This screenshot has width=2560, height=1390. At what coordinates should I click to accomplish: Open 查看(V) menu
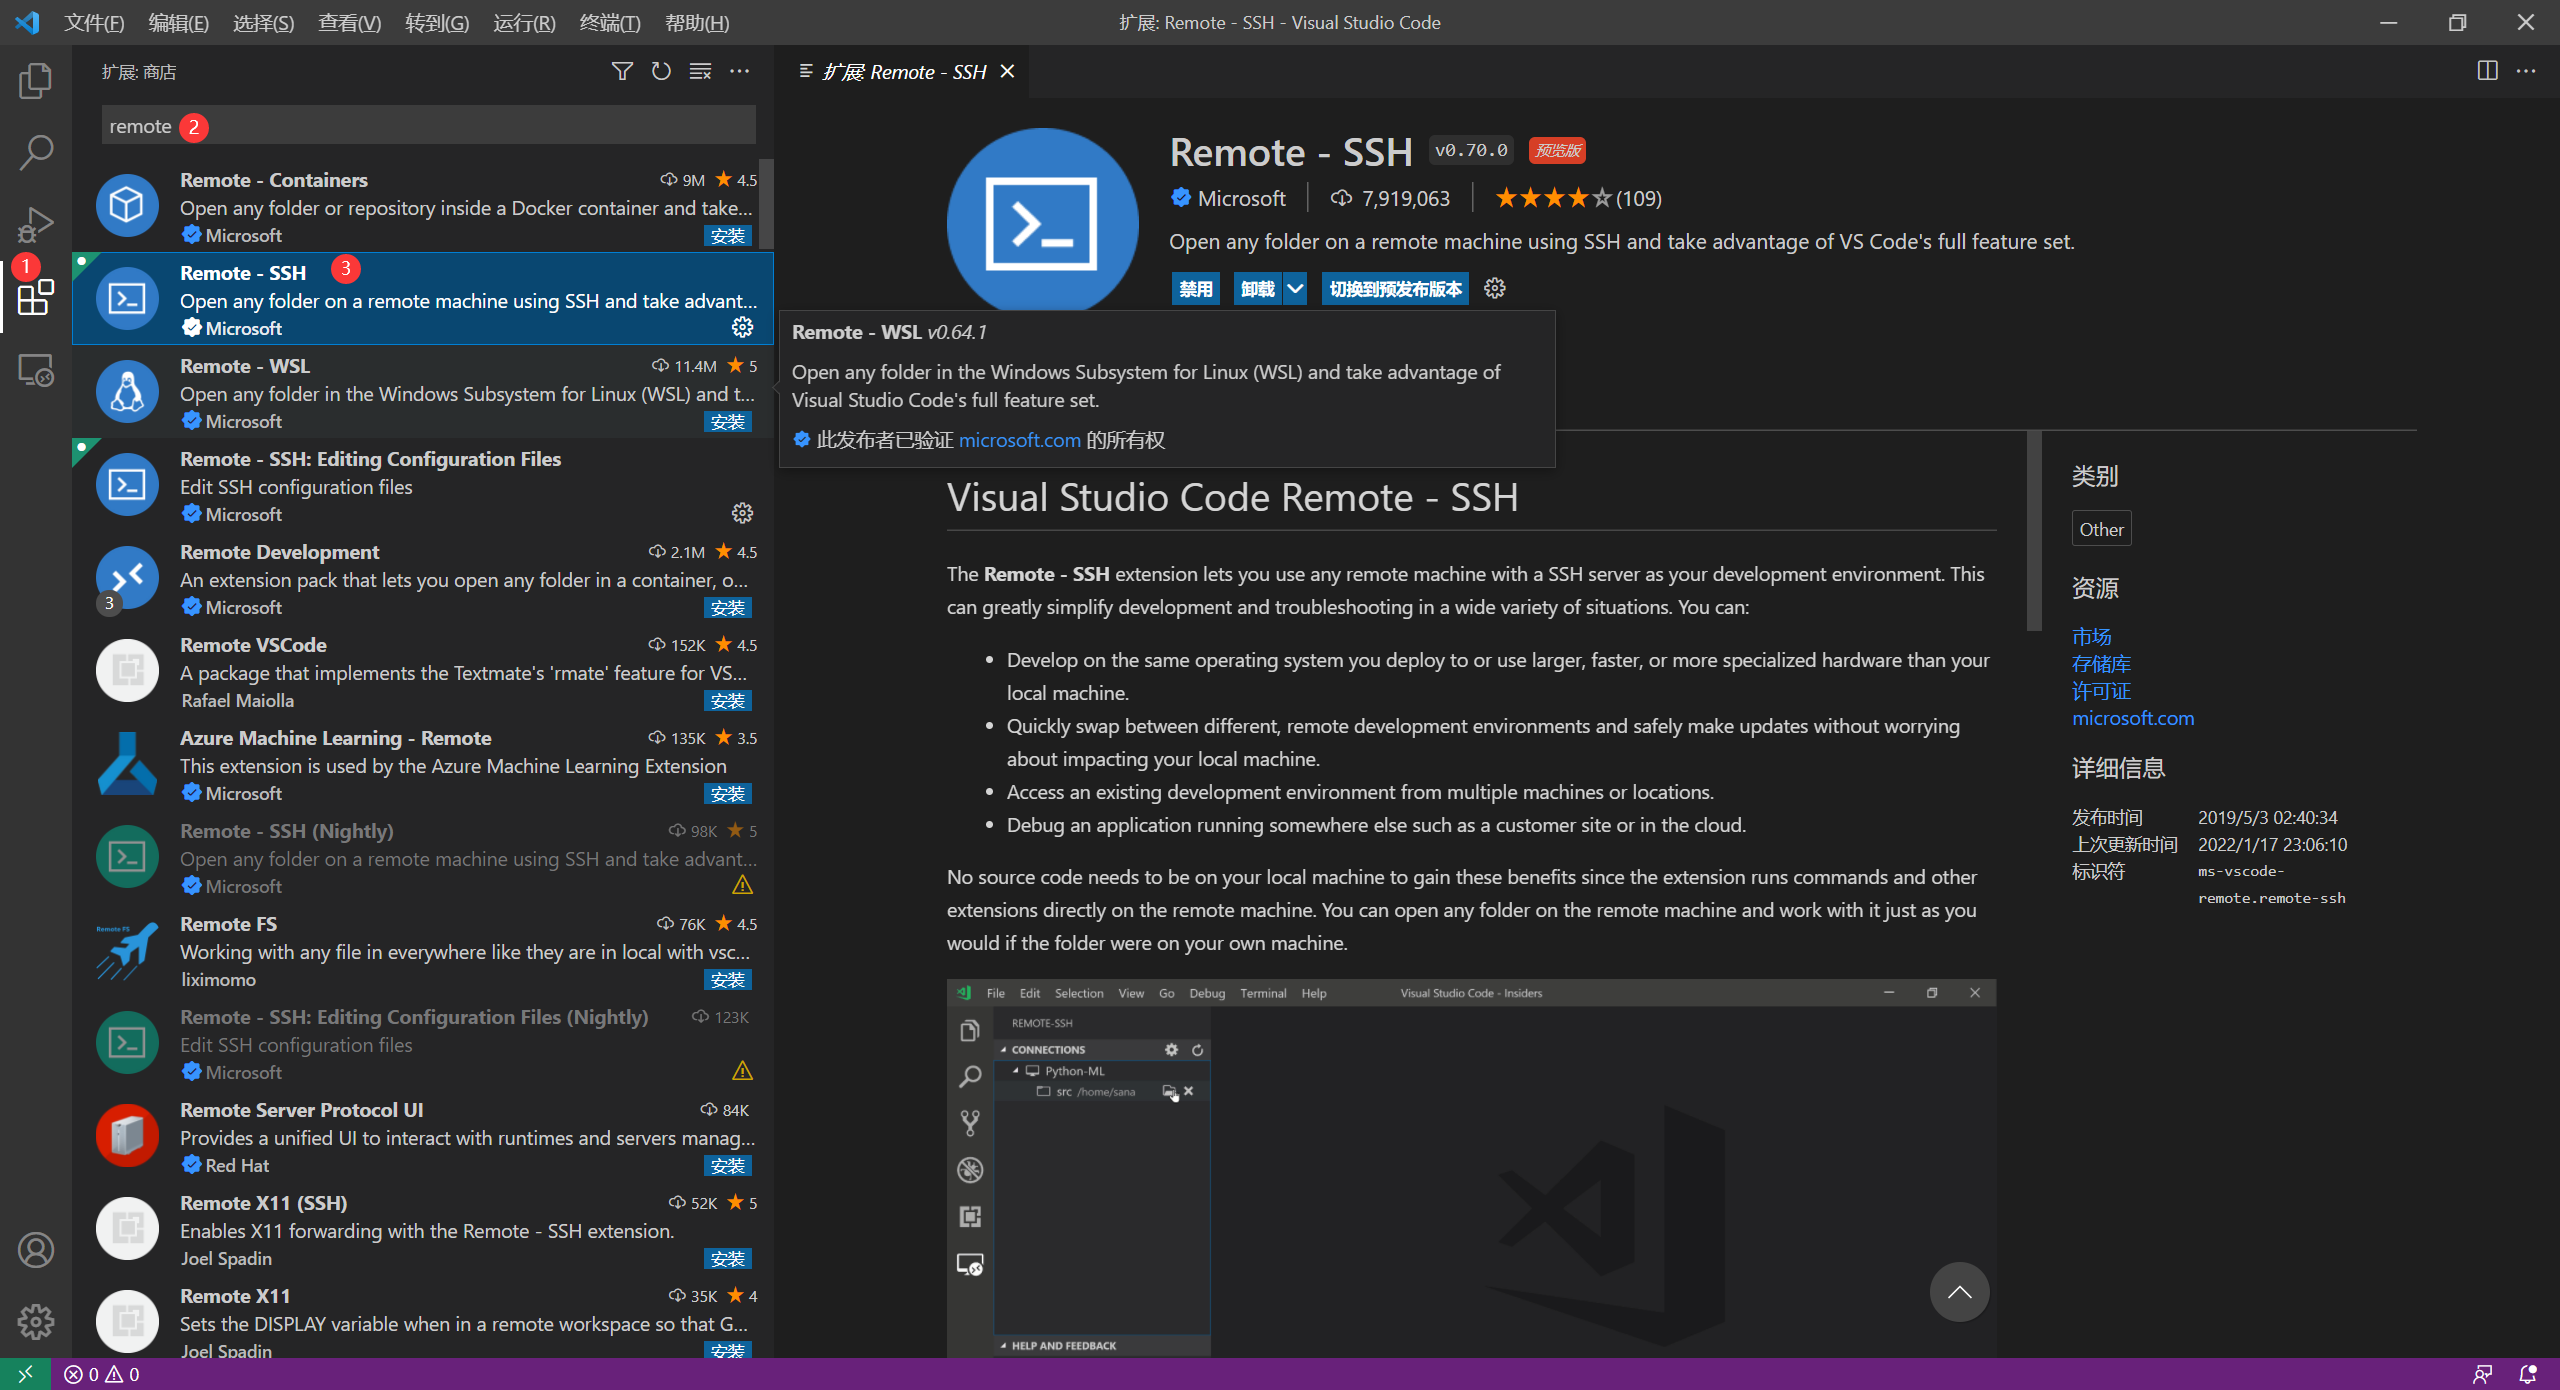[x=349, y=22]
